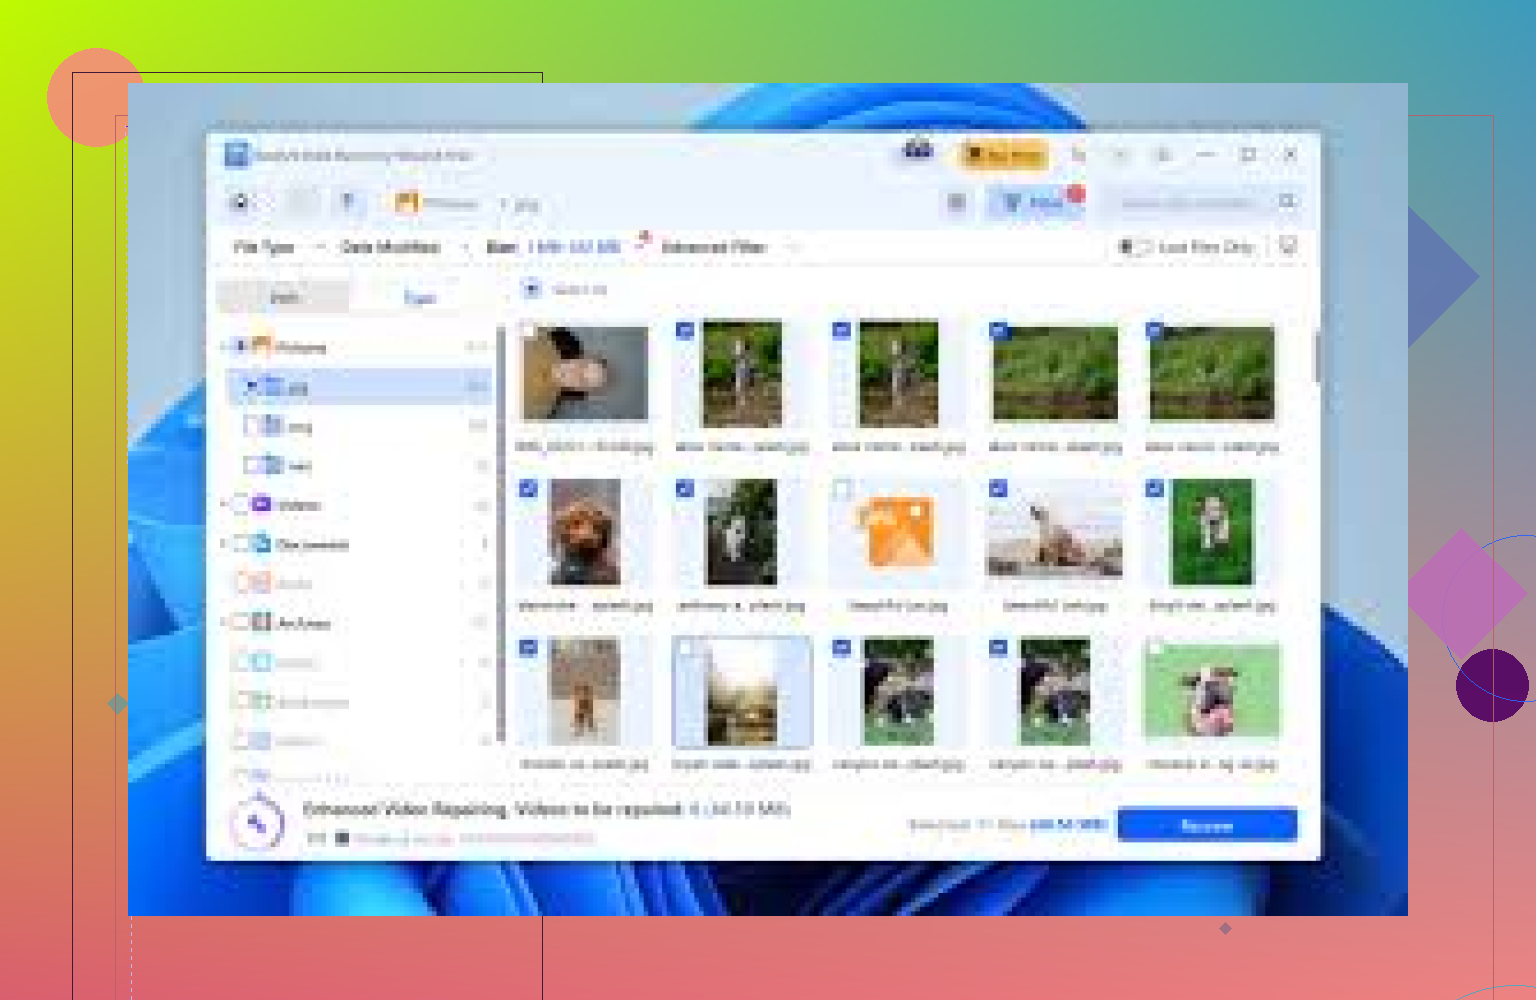Click the list view icon beside Filter

(957, 203)
